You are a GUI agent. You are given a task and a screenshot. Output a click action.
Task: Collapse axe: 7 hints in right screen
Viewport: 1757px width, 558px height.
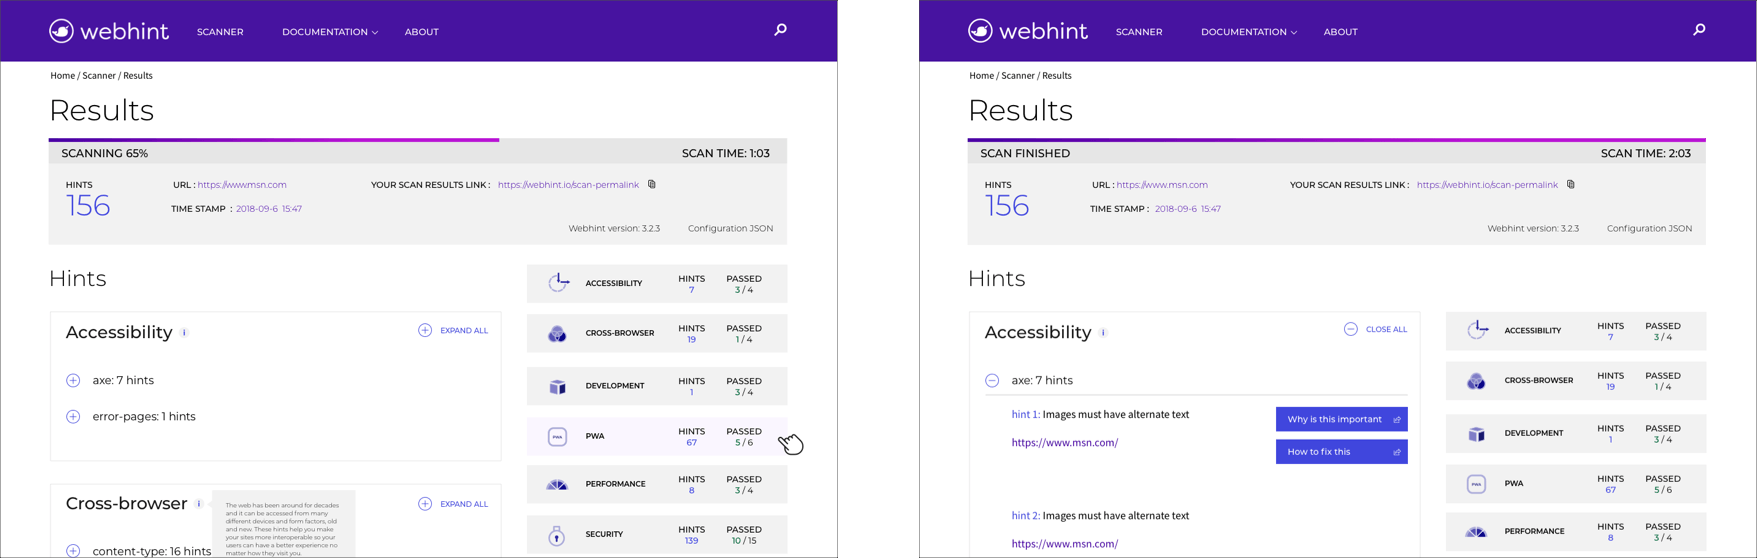(992, 380)
